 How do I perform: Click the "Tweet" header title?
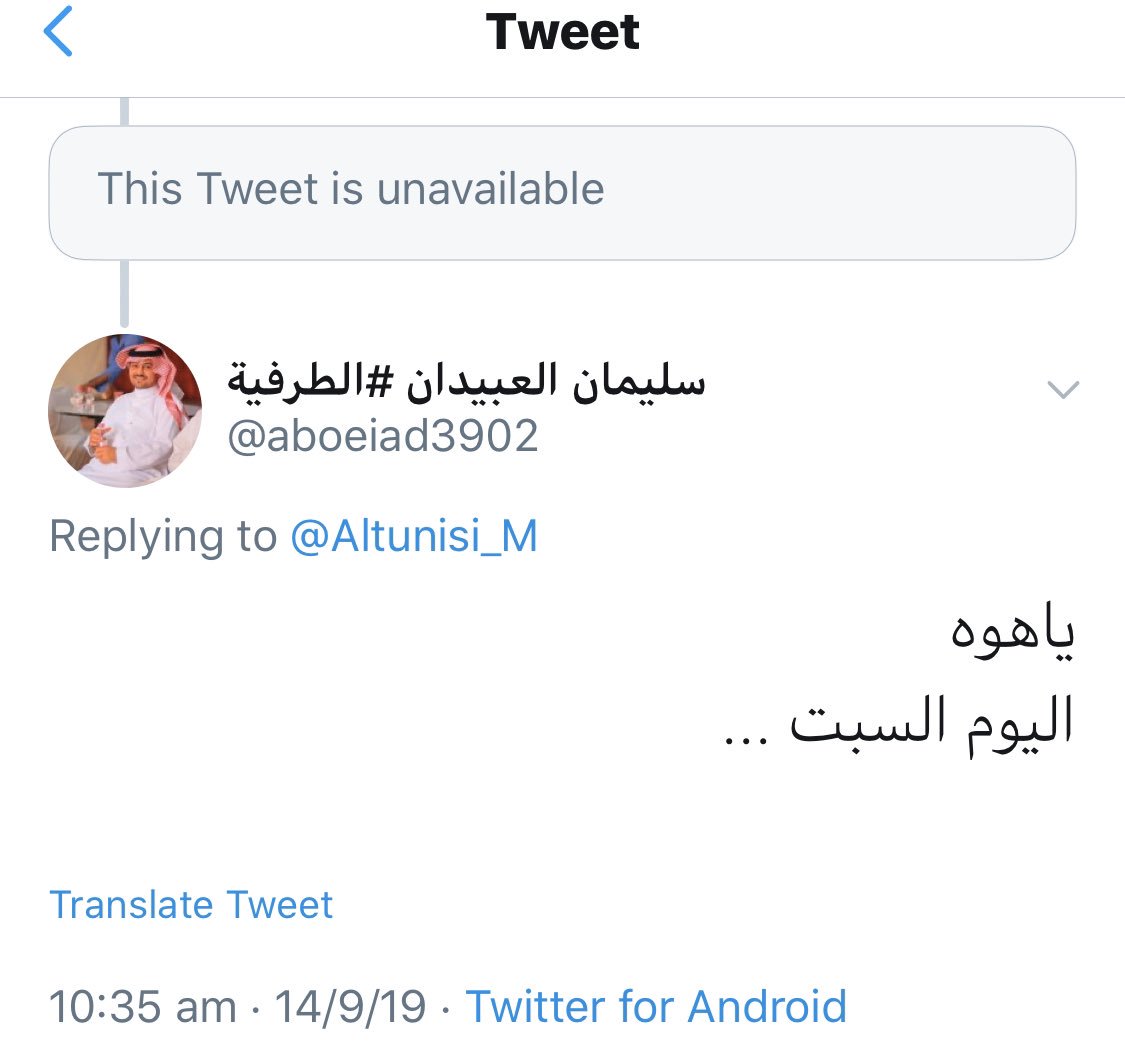(x=562, y=32)
